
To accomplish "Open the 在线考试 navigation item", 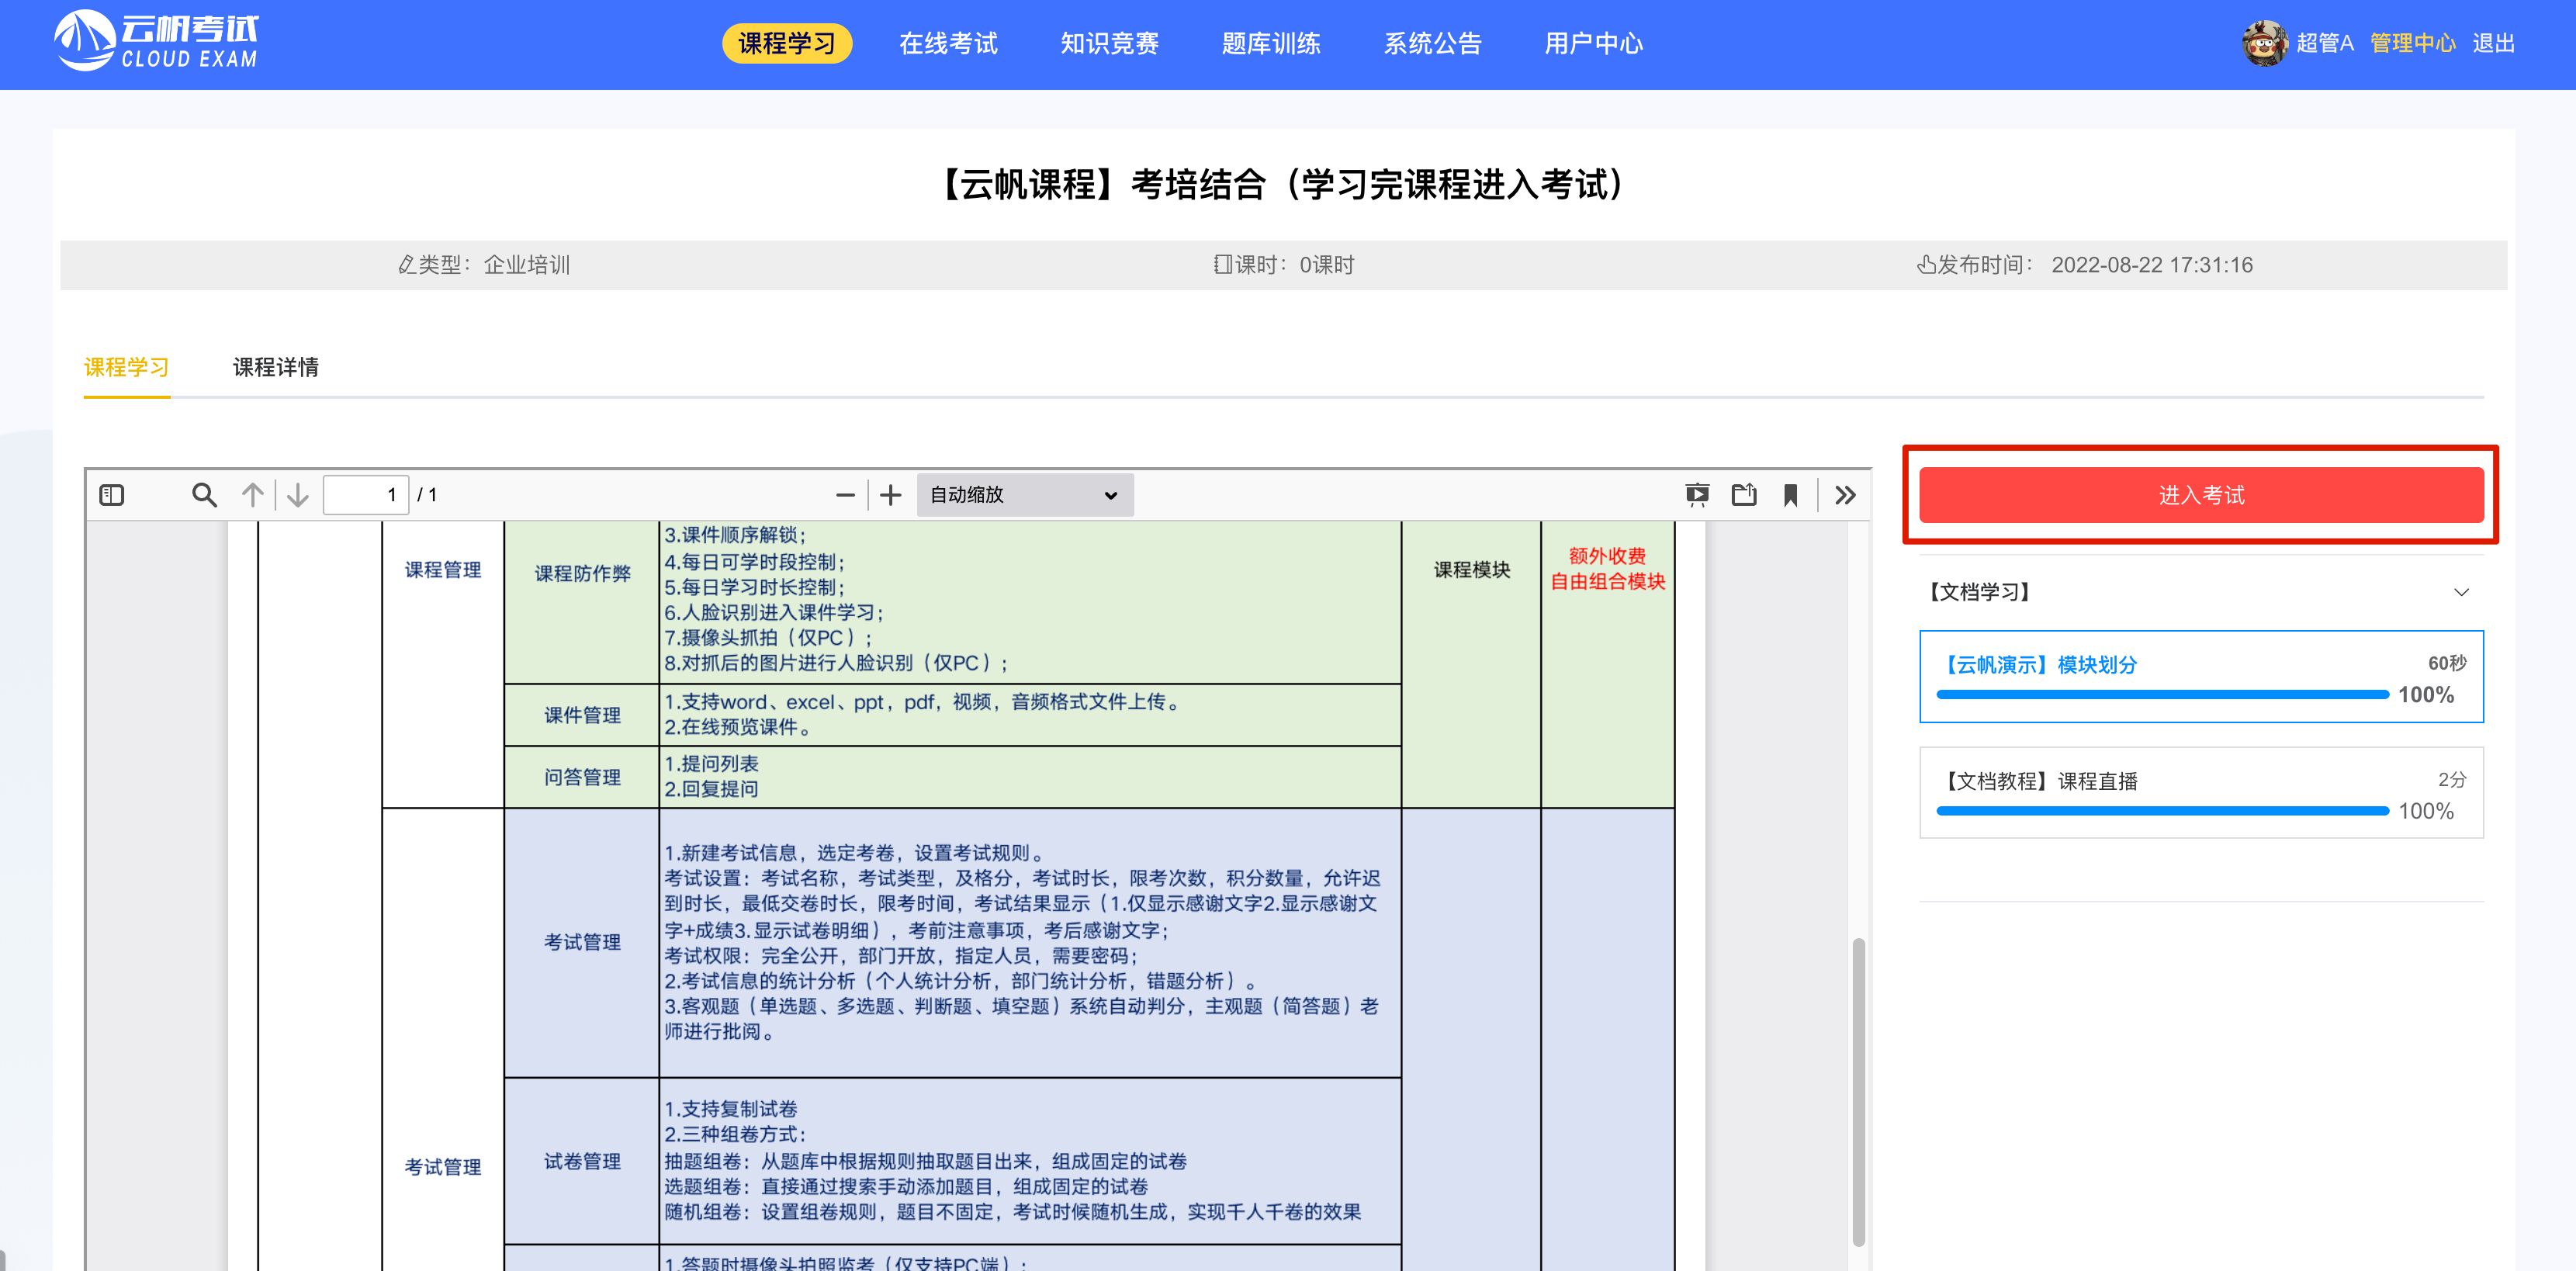I will point(948,43).
